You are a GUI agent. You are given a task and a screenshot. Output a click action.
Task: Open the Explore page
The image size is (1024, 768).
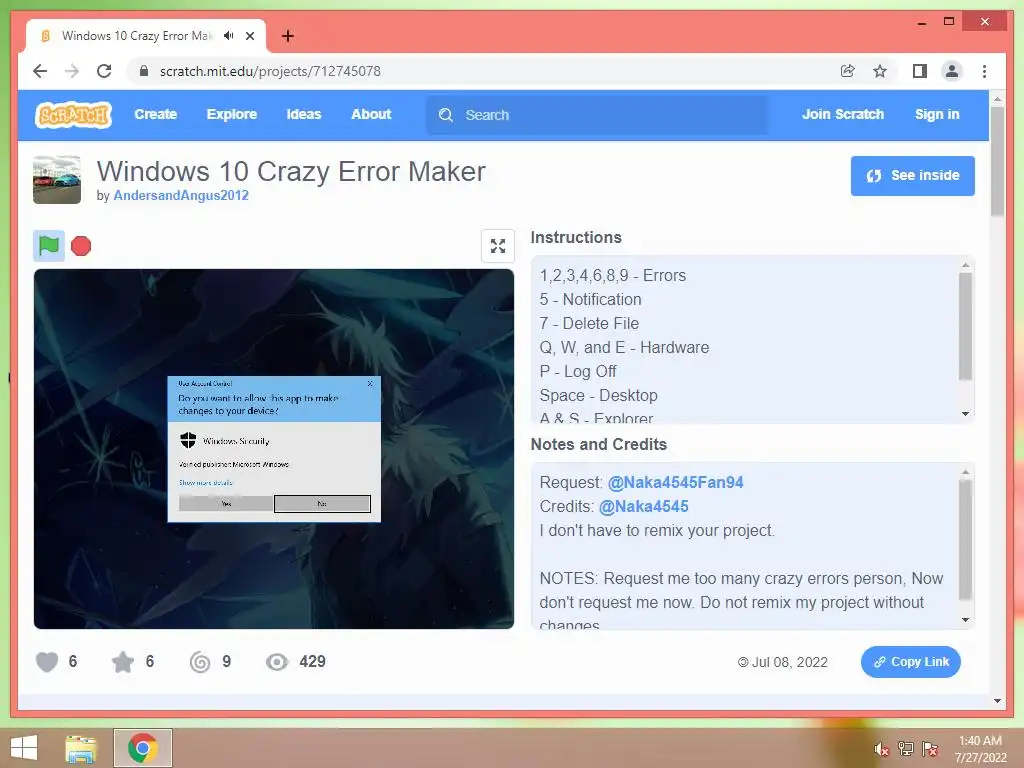click(232, 114)
